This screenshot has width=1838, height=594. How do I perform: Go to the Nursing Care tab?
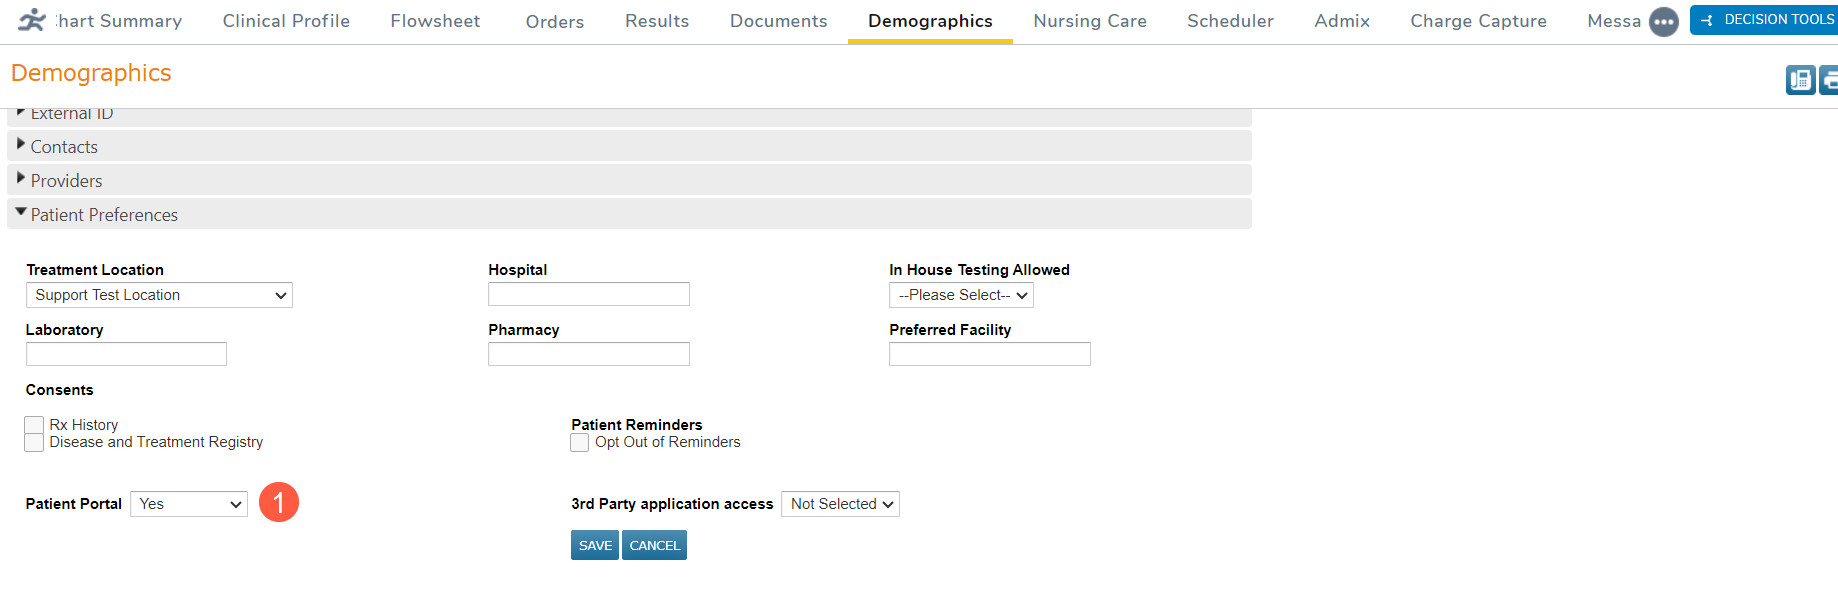pos(1089,21)
